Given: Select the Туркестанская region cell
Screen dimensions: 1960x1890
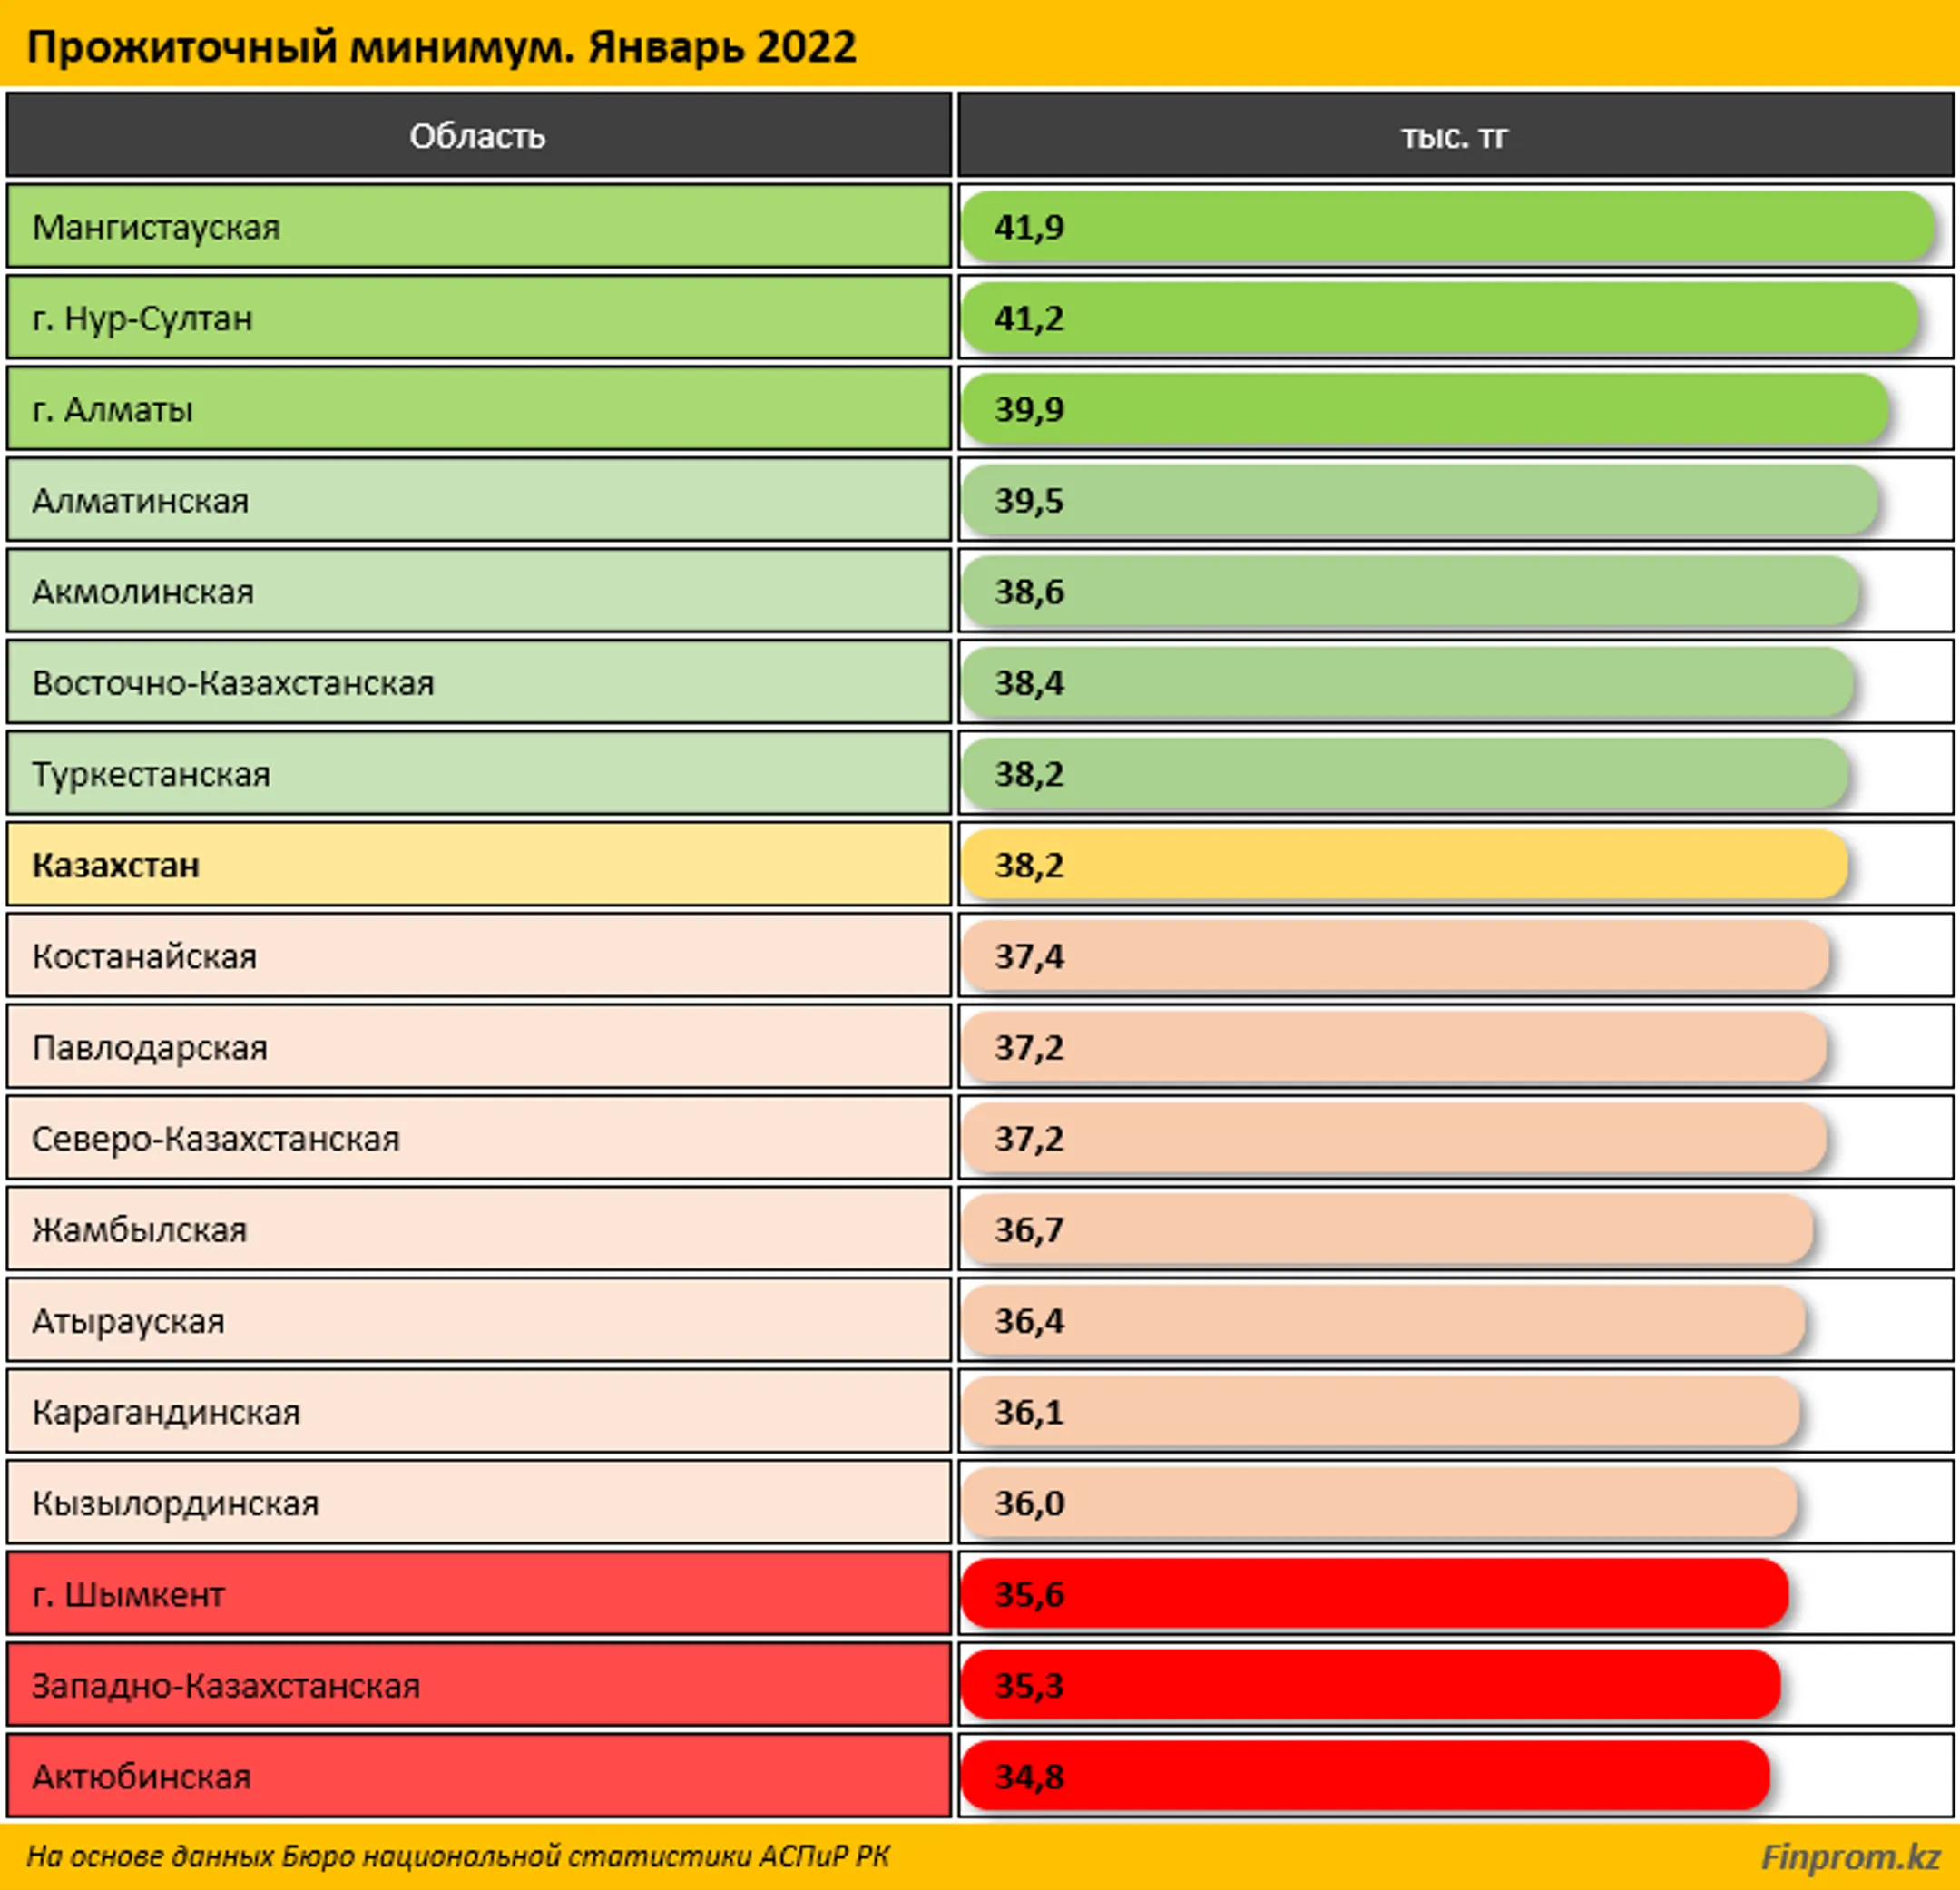Looking at the screenshot, I should (x=478, y=773).
